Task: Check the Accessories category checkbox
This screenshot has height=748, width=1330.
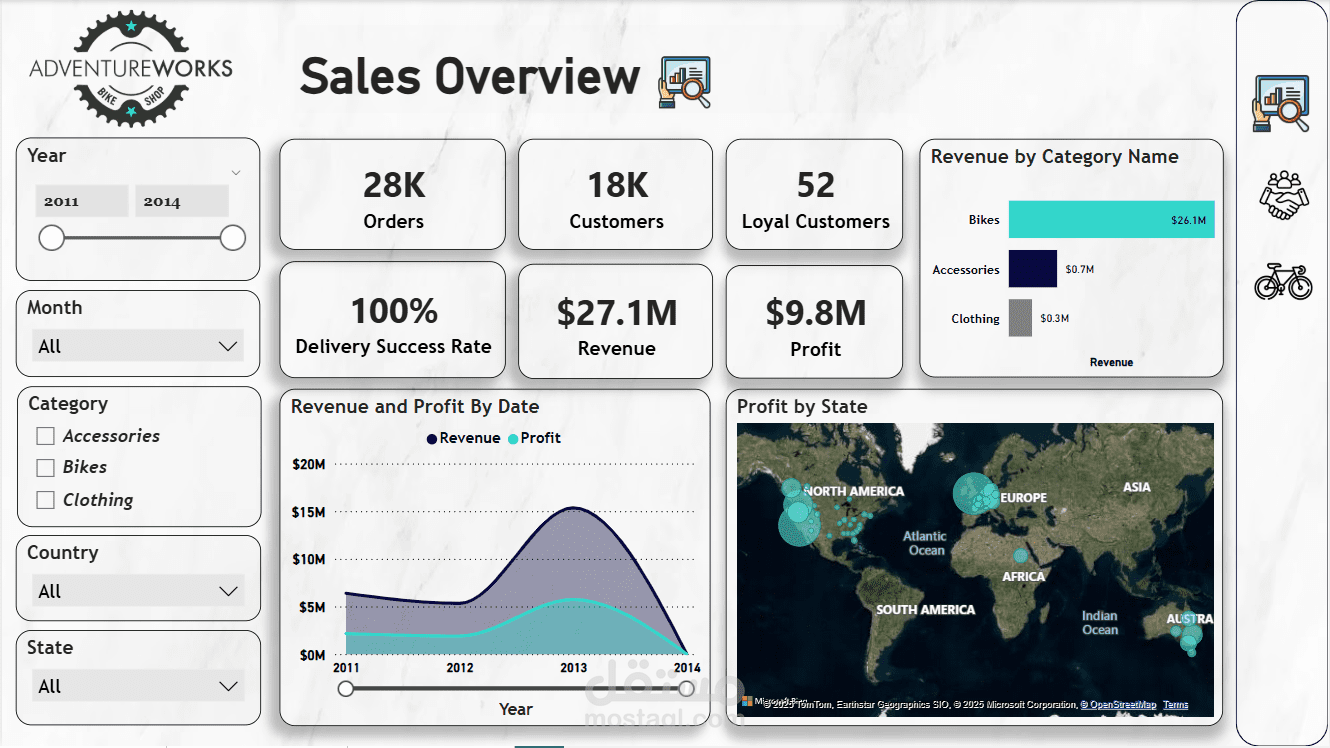Action: [x=45, y=436]
